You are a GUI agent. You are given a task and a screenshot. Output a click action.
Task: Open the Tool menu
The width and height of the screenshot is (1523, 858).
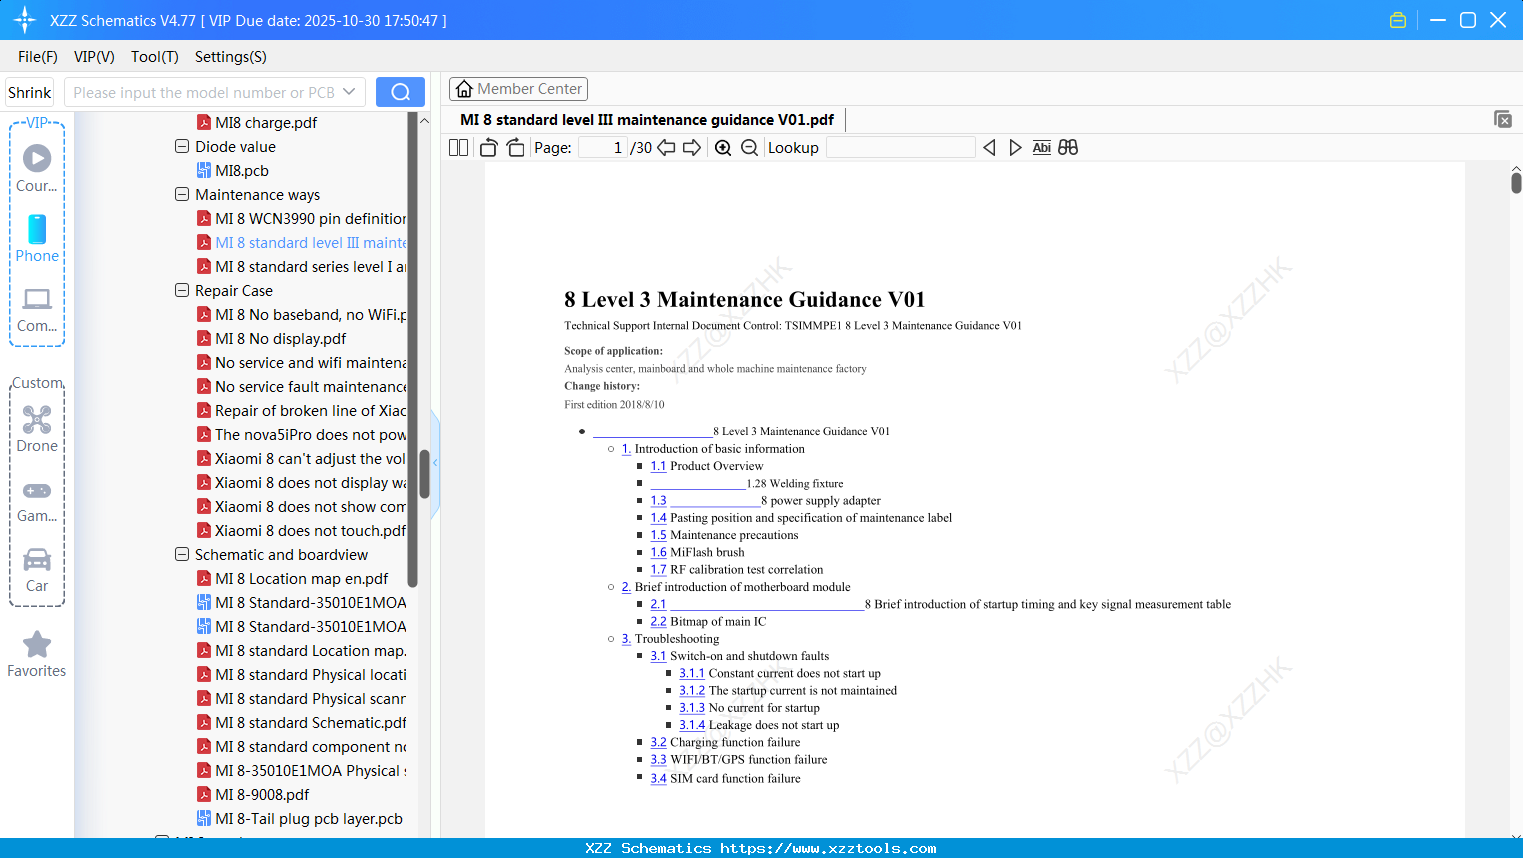pyautogui.click(x=154, y=57)
